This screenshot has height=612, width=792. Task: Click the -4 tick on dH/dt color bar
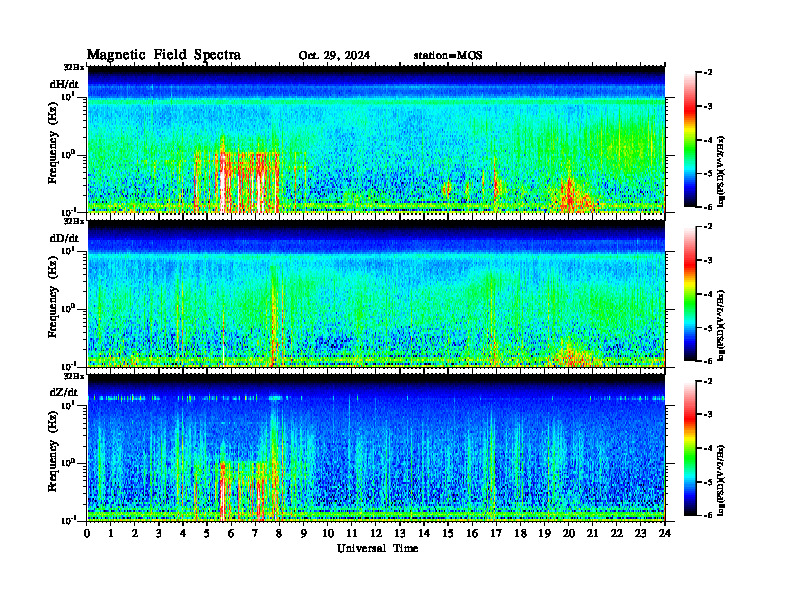pyautogui.click(x=708, y=140)
